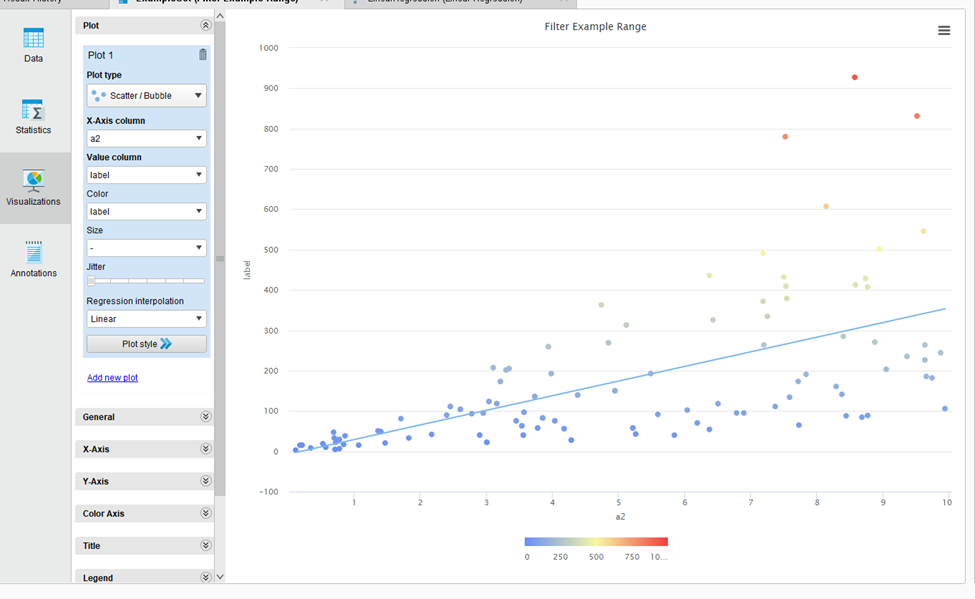The width and height of the screenshot is (975, 599).
Task: Expand the X-Axis settings section
Action: coord(144,449)
